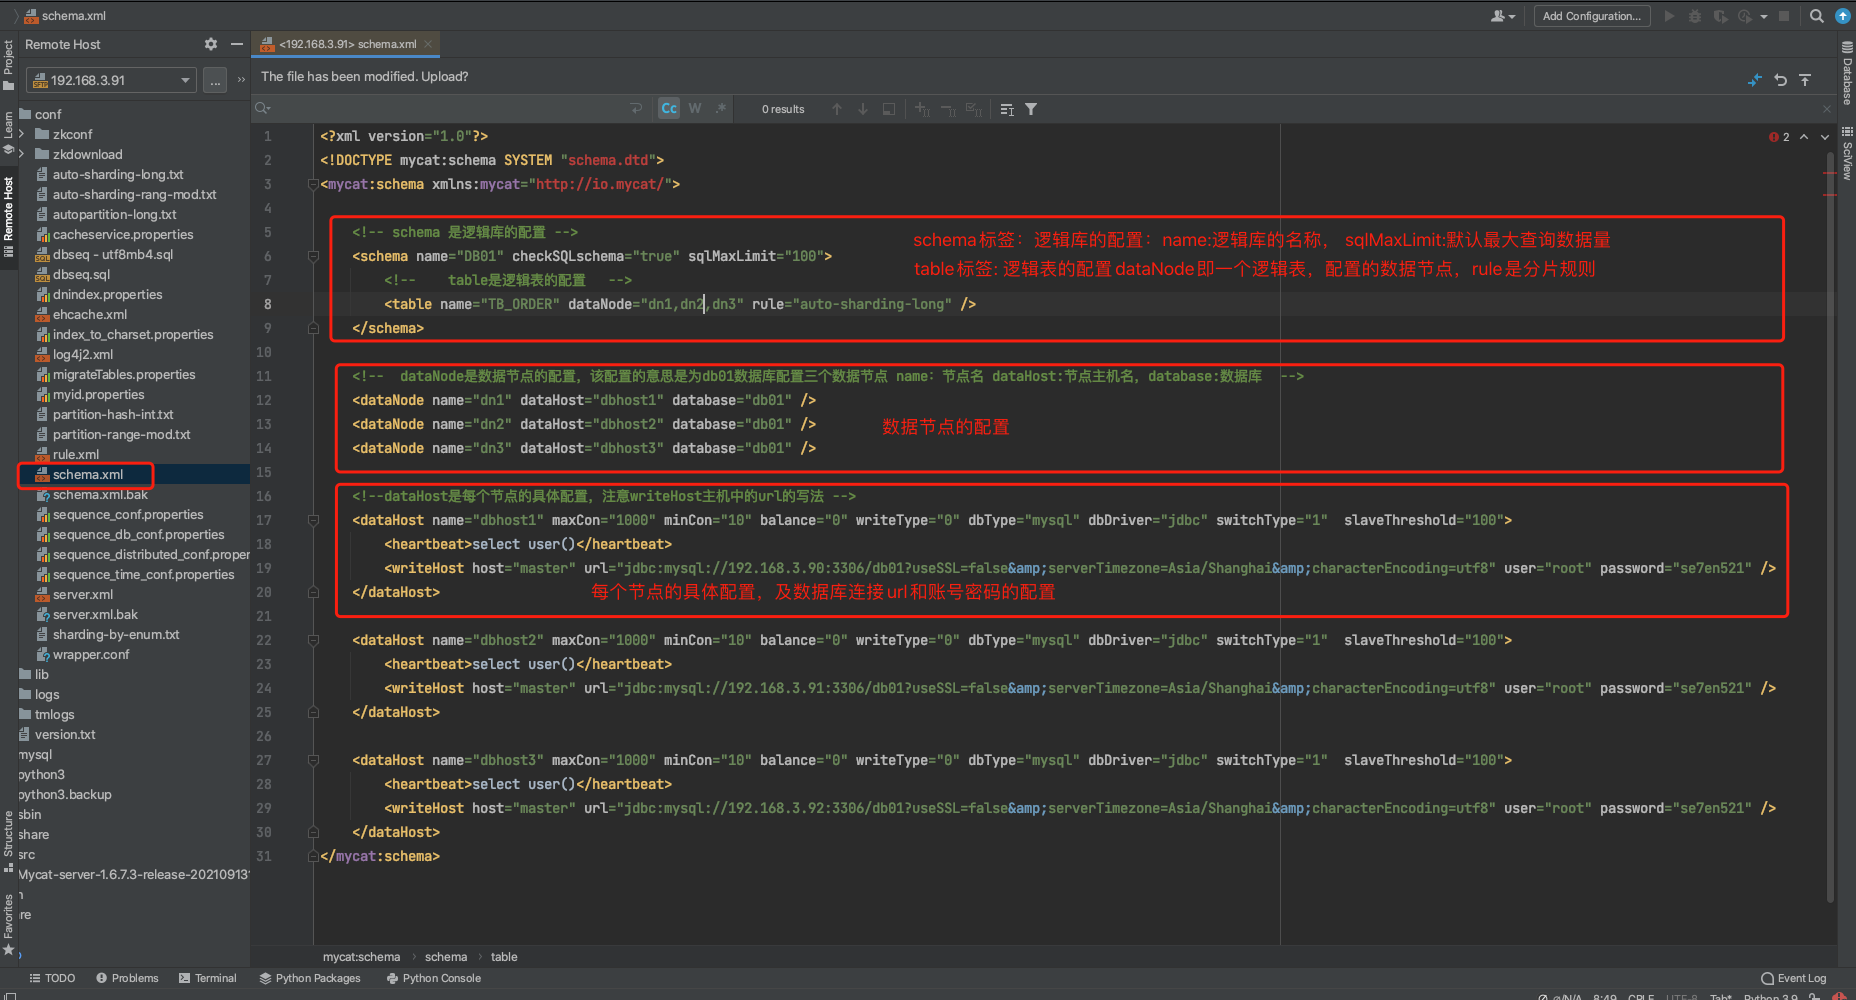Collapse the schema tag fold on line 6
Screen dimensions: 1856x1000
(x=313, y=256)
